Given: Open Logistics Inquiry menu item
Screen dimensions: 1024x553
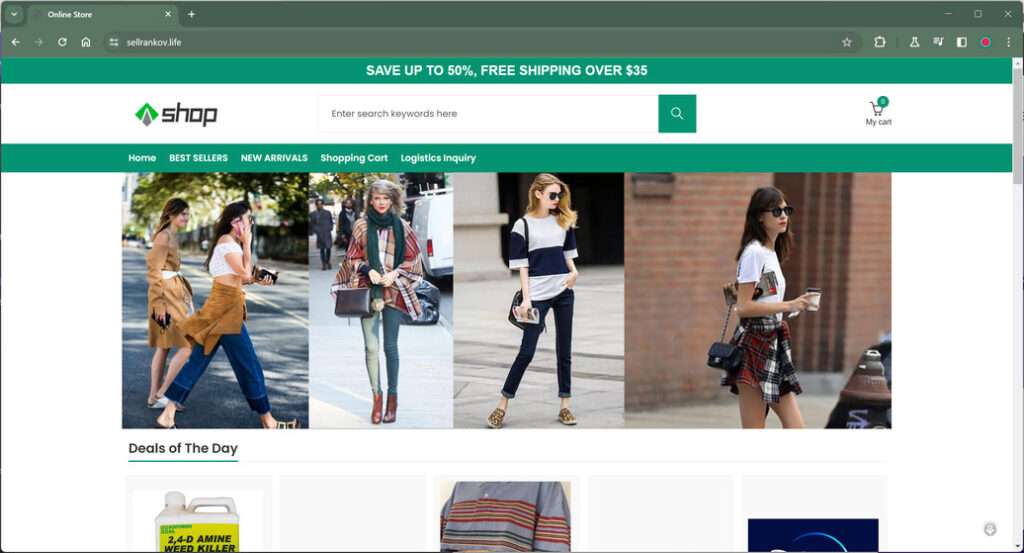Looking at the screenshot, I should (438, 158).
